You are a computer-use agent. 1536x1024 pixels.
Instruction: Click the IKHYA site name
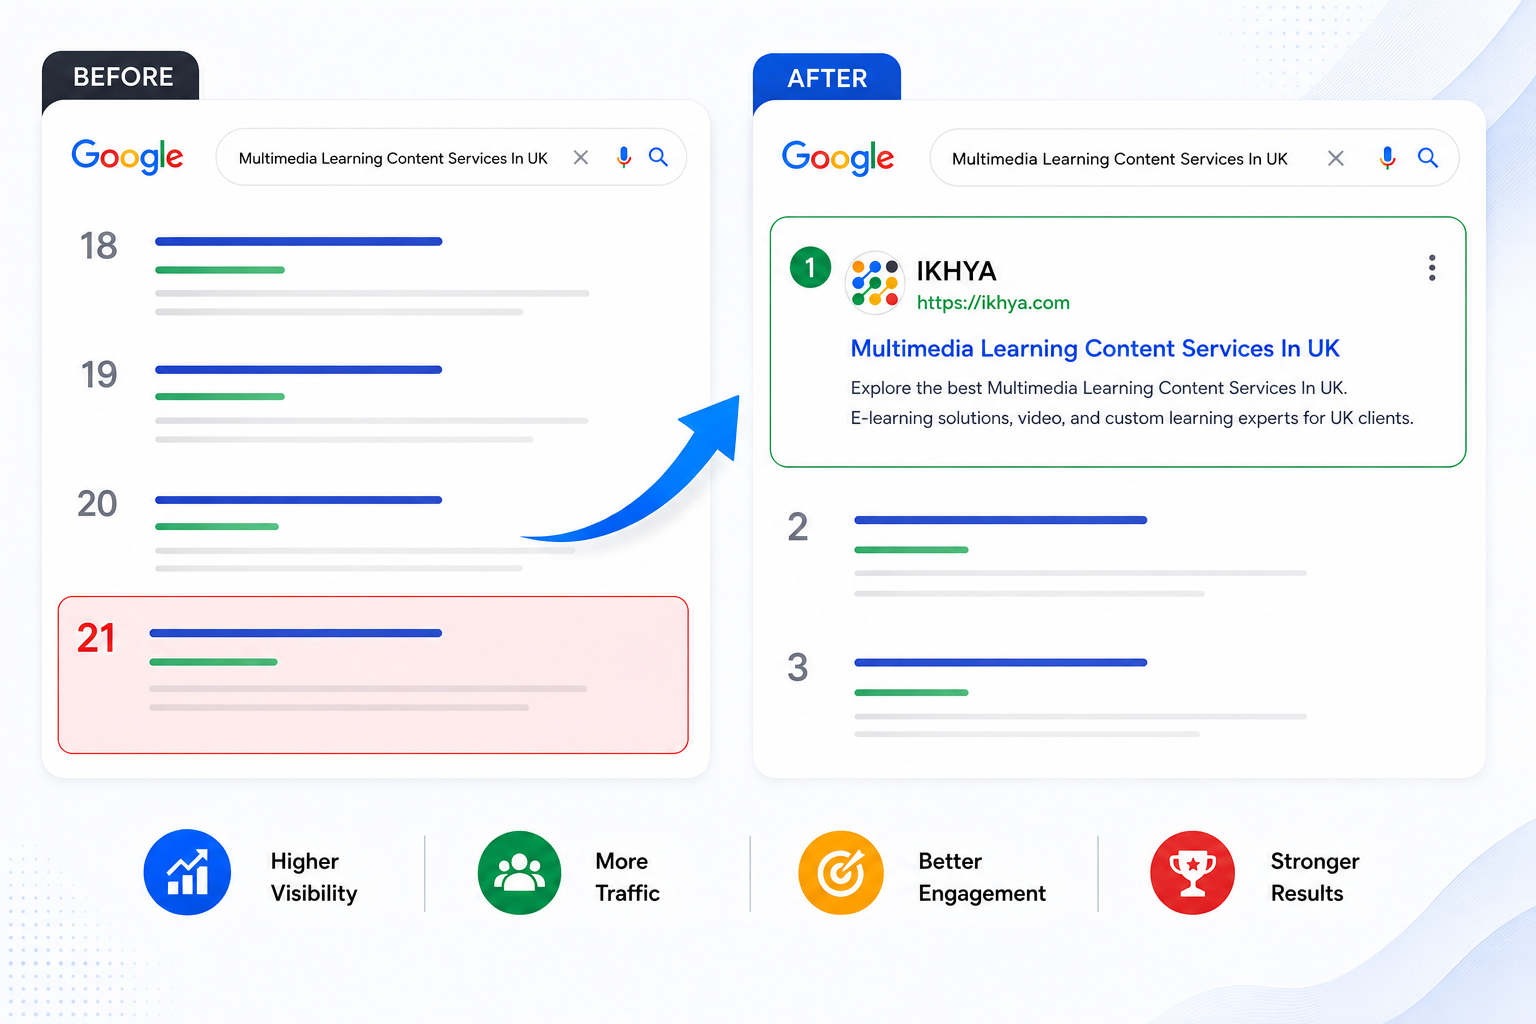956,271
